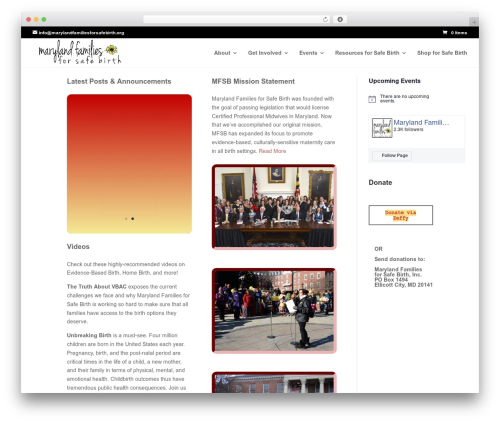The height and width of the screenshot is (423, 500).
Task: Open Resources for Safe Birth menu
Action: point(367,53)
